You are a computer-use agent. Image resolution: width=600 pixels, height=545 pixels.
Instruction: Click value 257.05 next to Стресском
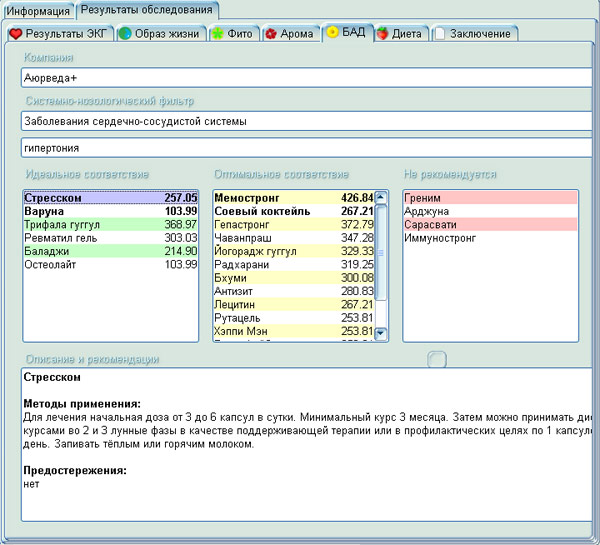pos(181,198)
